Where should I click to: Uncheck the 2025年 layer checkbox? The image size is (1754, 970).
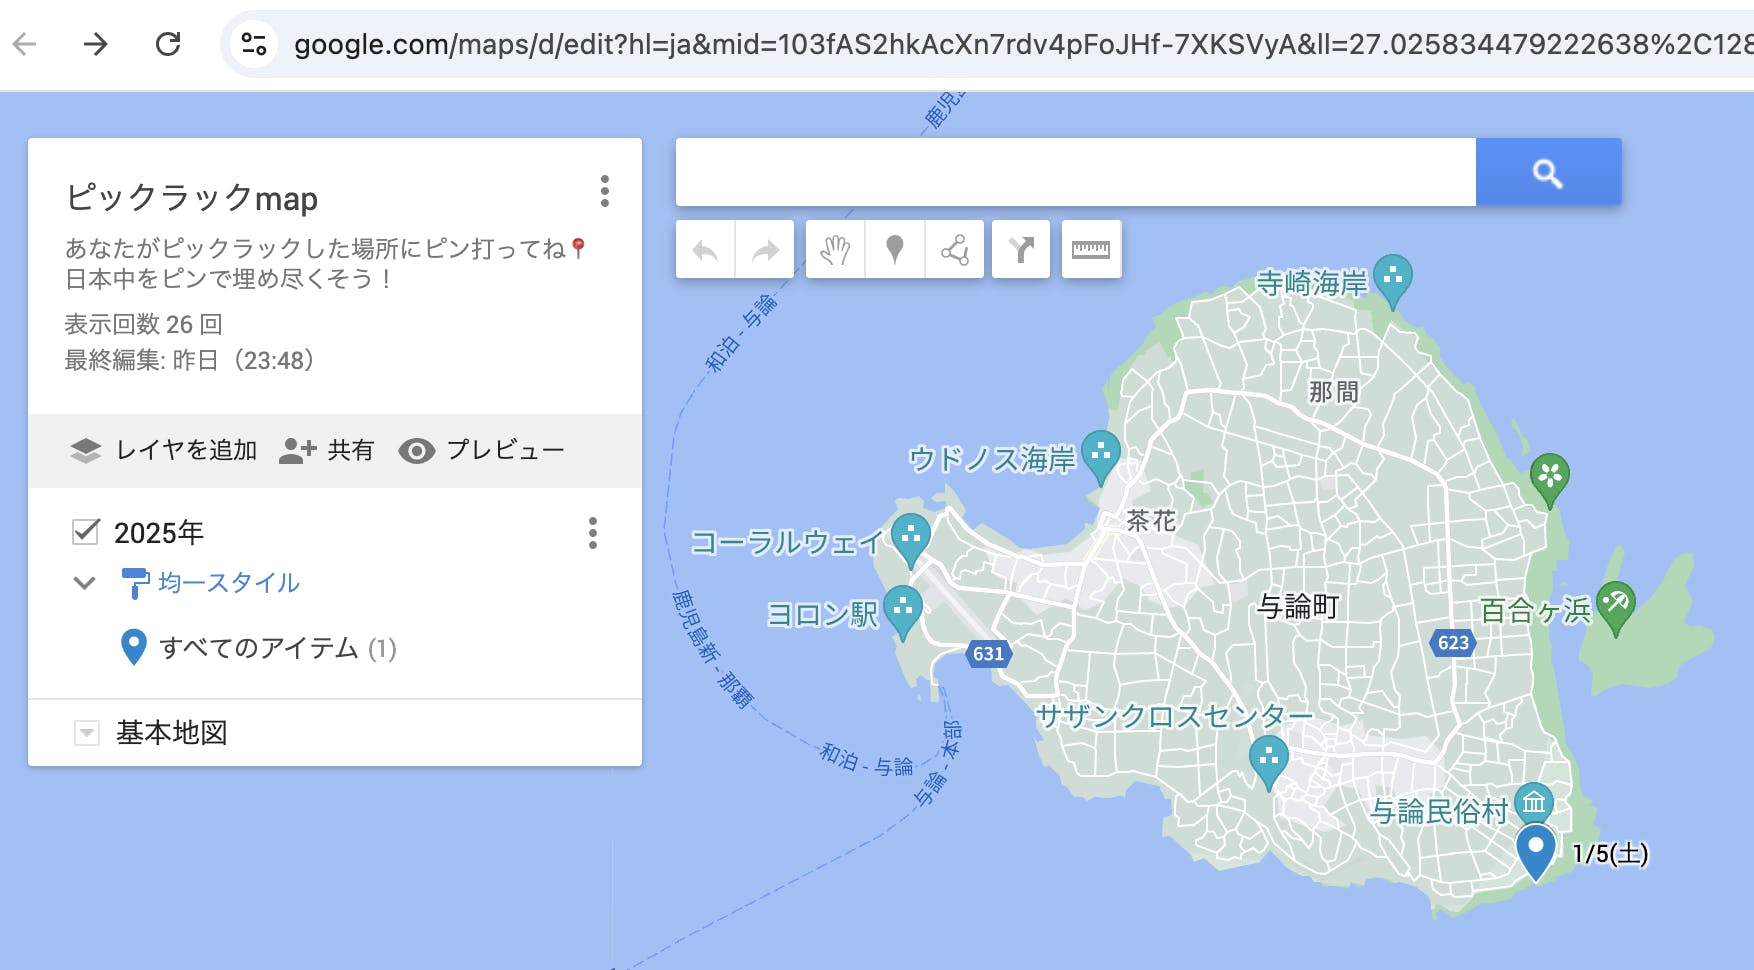click(x=86, y=532)
